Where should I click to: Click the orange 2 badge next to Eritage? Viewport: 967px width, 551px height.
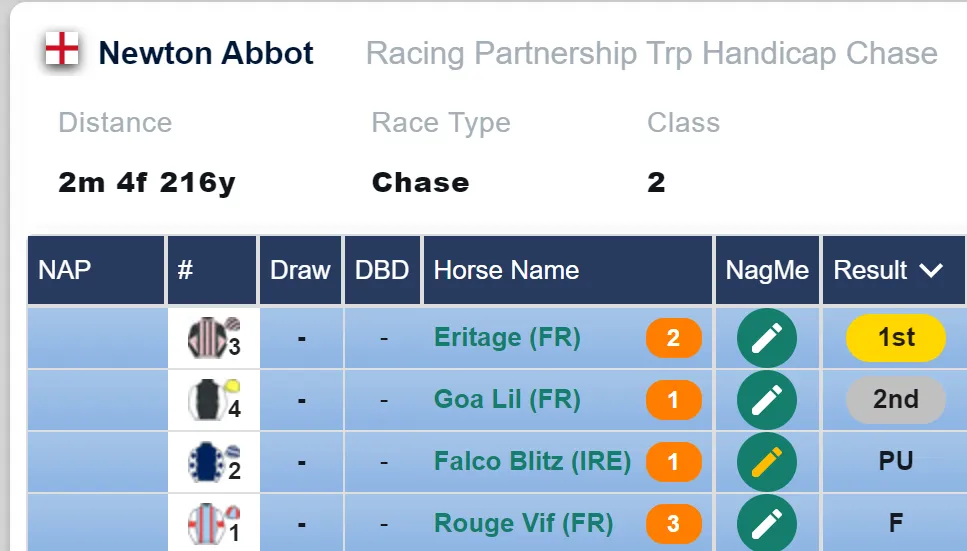point(673,338)
